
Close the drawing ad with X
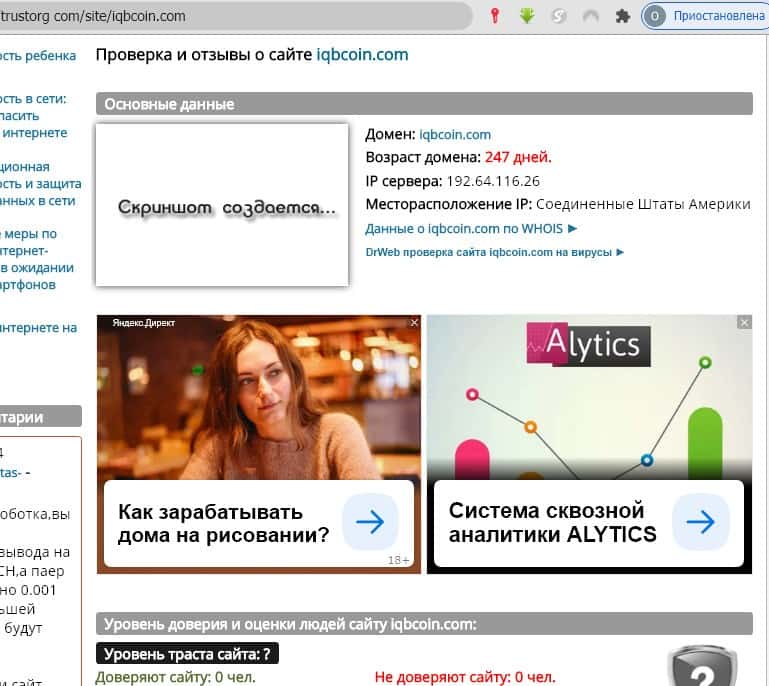pyautogui.click(x=414, y=322)
